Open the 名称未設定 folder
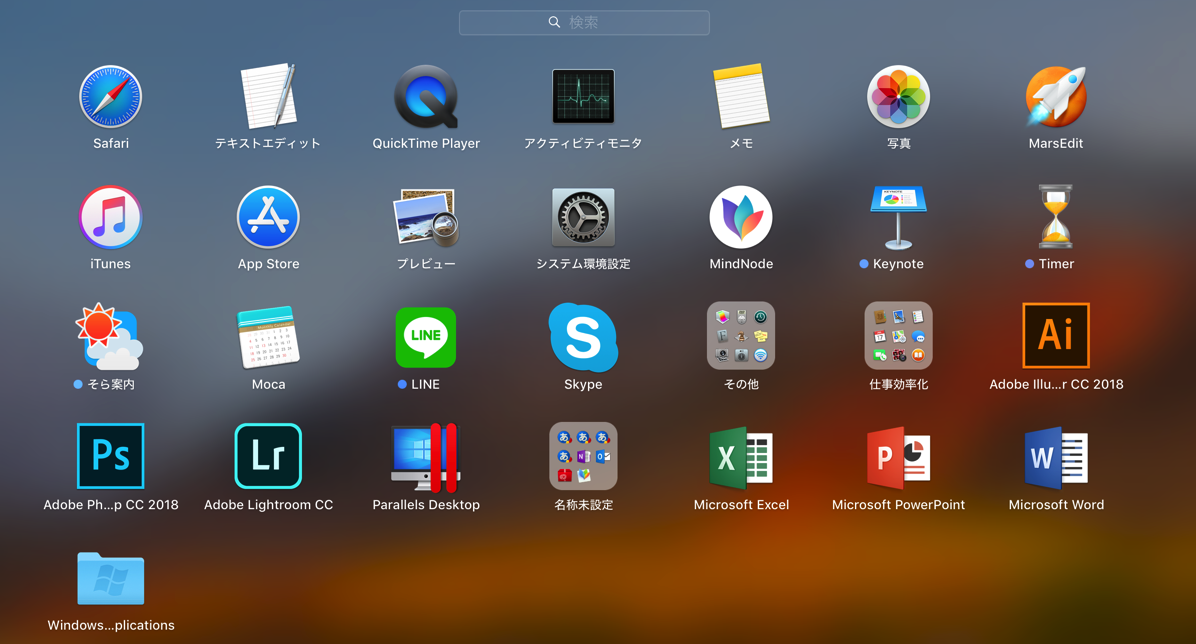This screenshot has height=644, width=1196. (583, 456)
